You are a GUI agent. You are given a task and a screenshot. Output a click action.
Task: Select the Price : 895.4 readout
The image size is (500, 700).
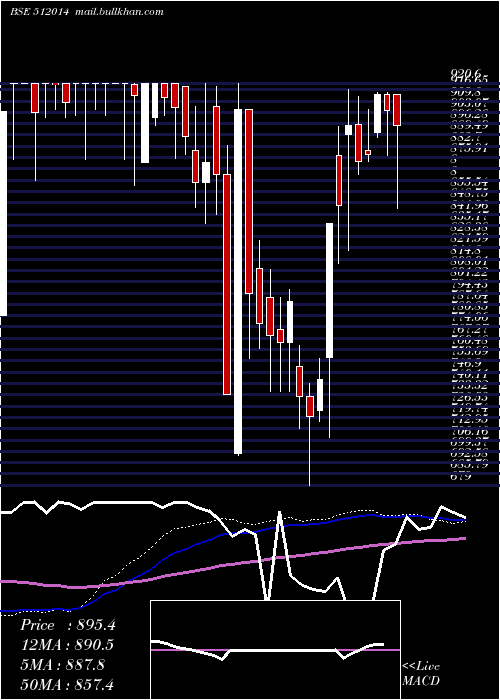point(67,625)
